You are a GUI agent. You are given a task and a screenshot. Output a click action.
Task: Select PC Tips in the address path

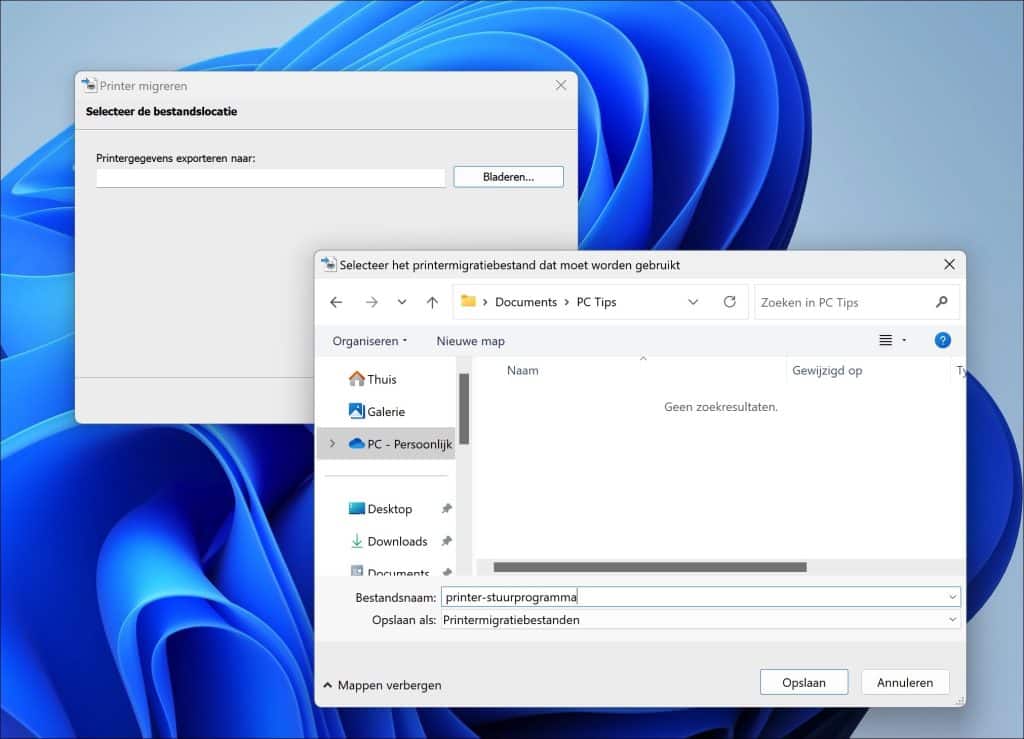tap(596, 302)
